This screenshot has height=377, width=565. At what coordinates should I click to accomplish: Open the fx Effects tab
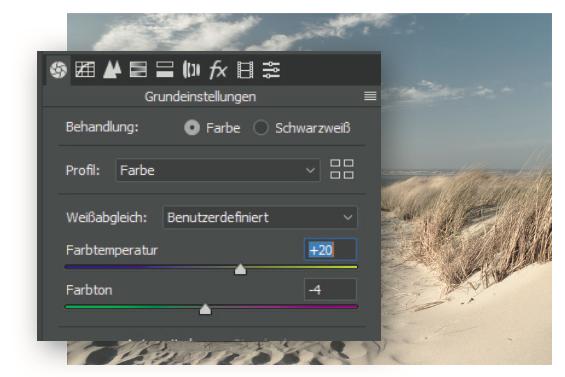218,70
